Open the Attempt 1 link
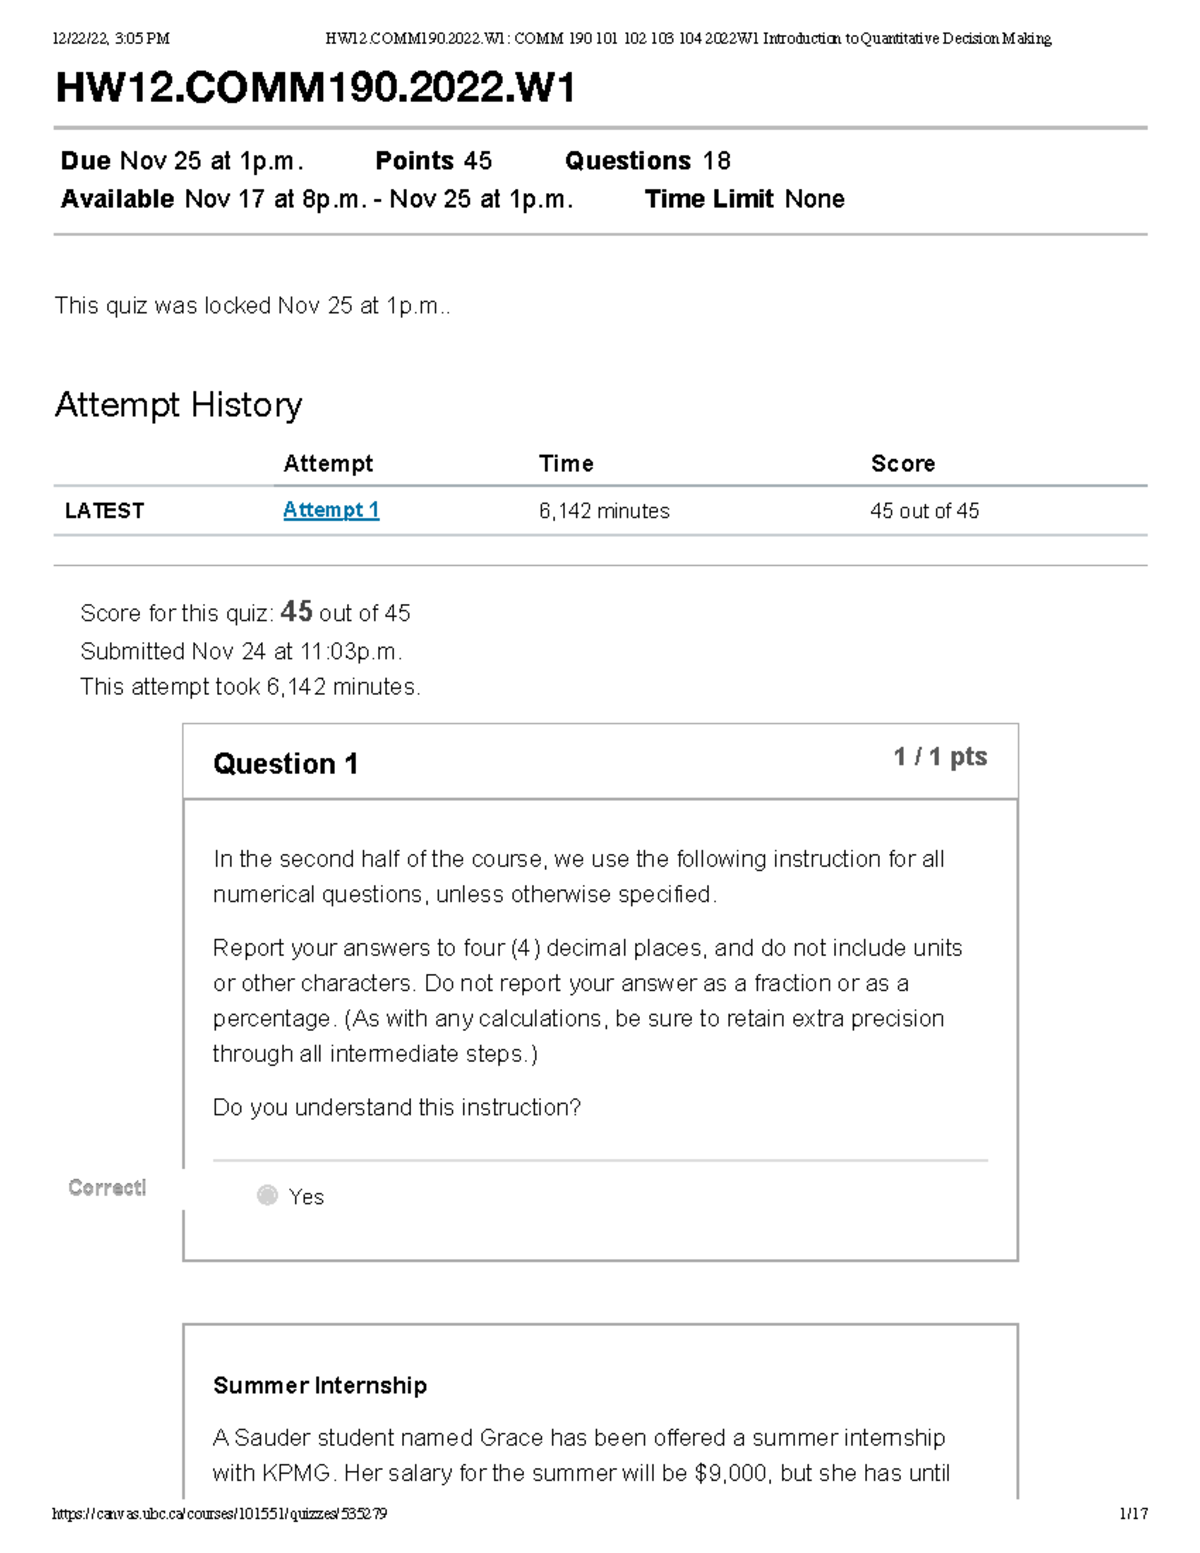 tap(330, 510)
